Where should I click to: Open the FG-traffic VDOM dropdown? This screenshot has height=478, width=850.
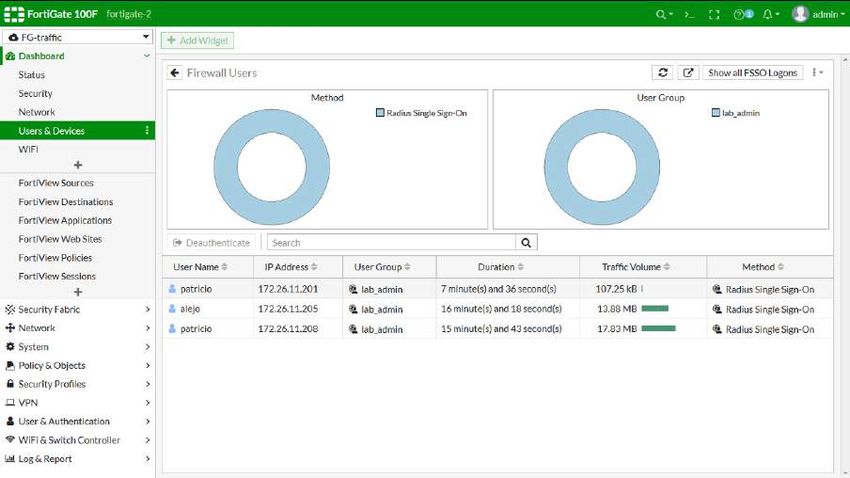pyautogui.click(x=78, y=37)
